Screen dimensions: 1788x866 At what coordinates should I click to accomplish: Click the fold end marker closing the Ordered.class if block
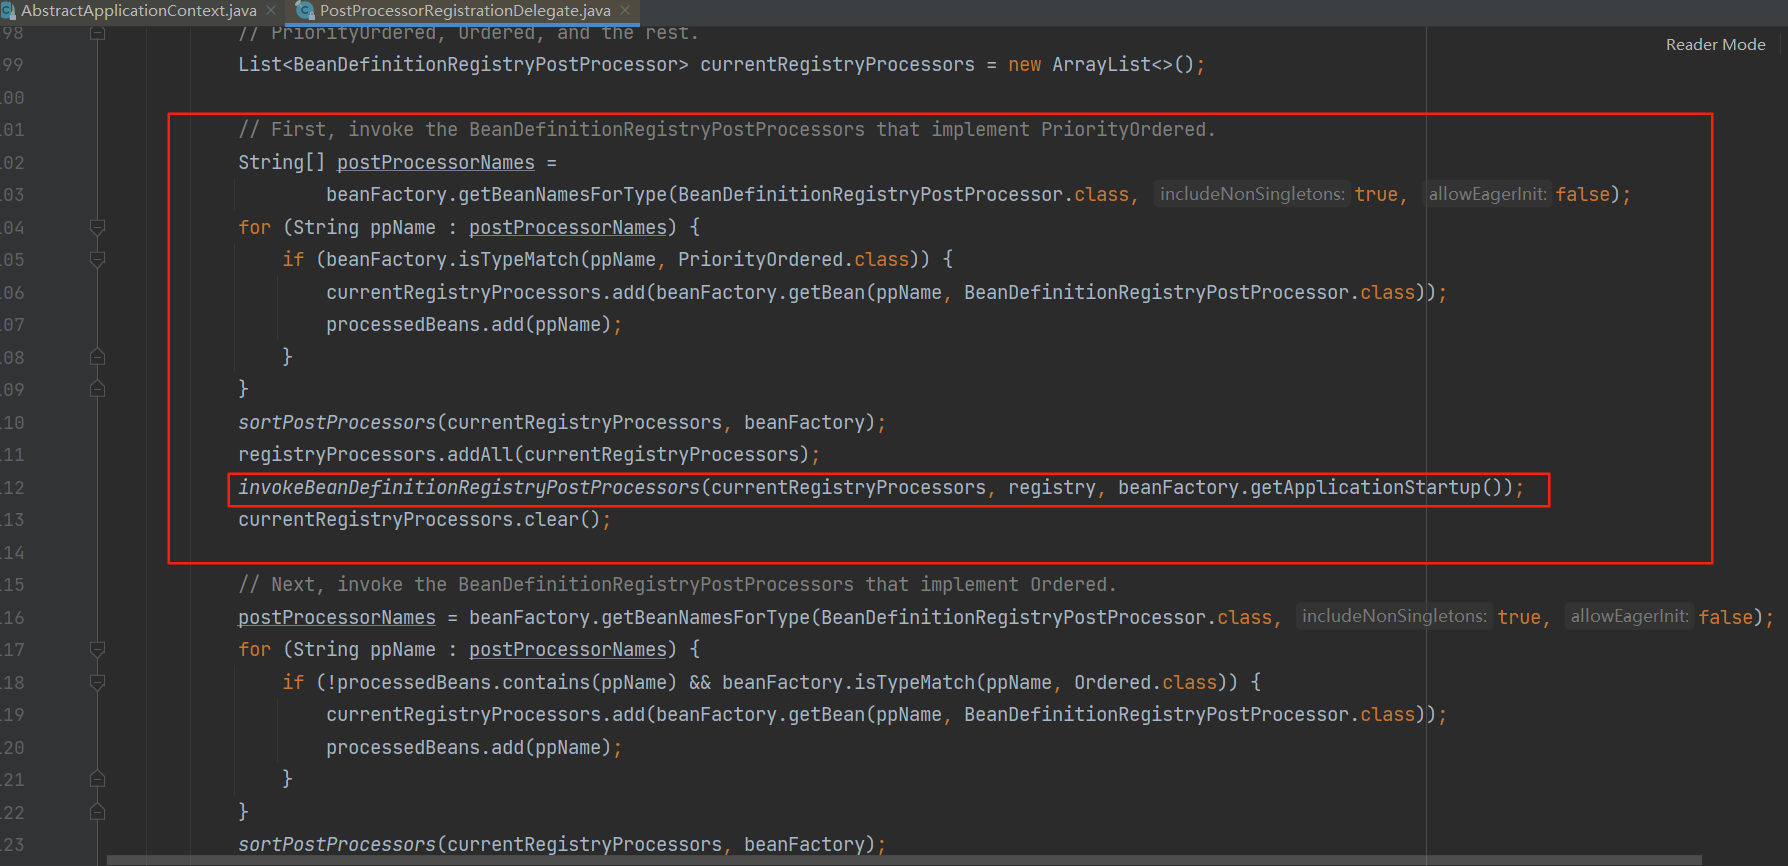coord(97,778)
